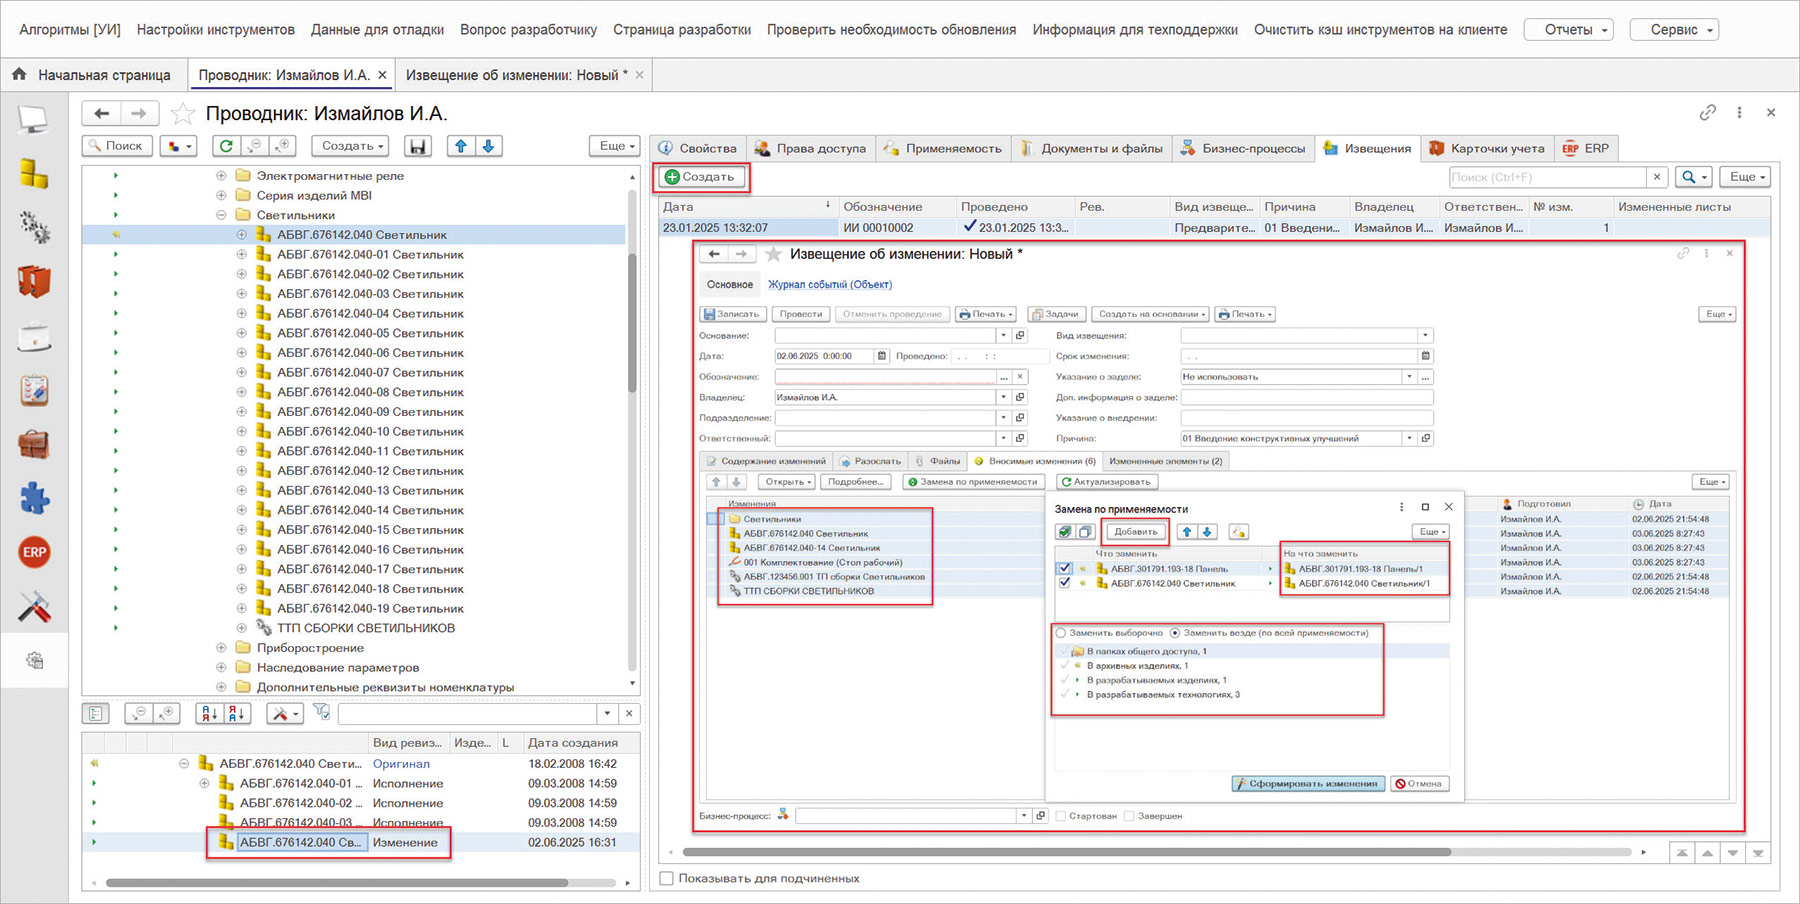Uncheck АБВГ.301791.193-18 Панель row checkbox
This screenshot has height=904, width=1800.
coord(1065,568)
